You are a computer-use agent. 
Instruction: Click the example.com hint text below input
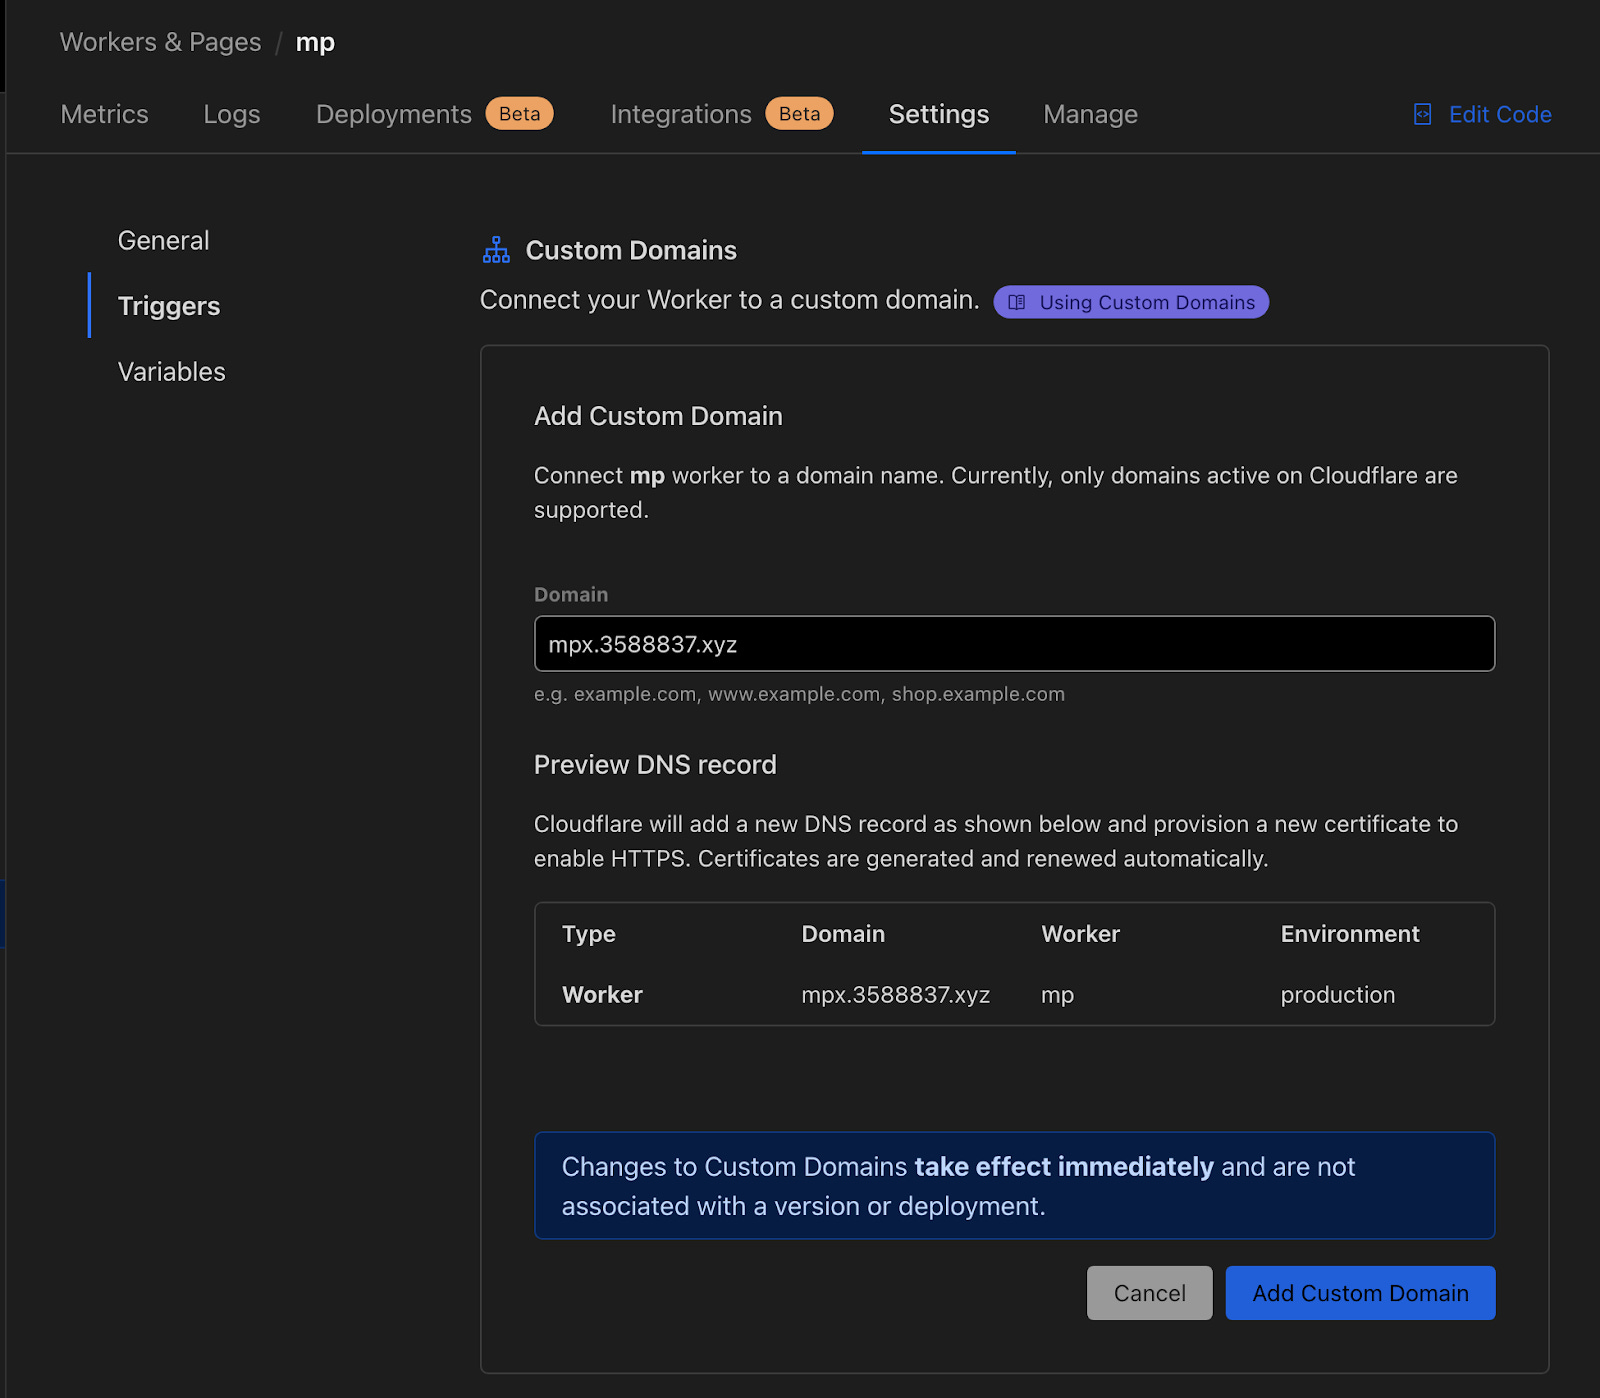tap(799, 694)
